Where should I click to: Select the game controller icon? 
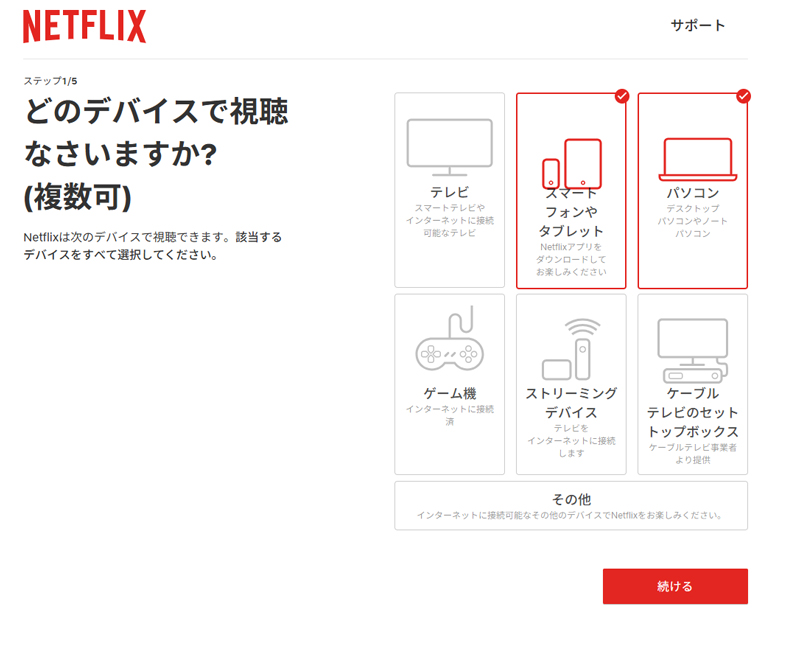pyautogui.click(x=449, y=343)
